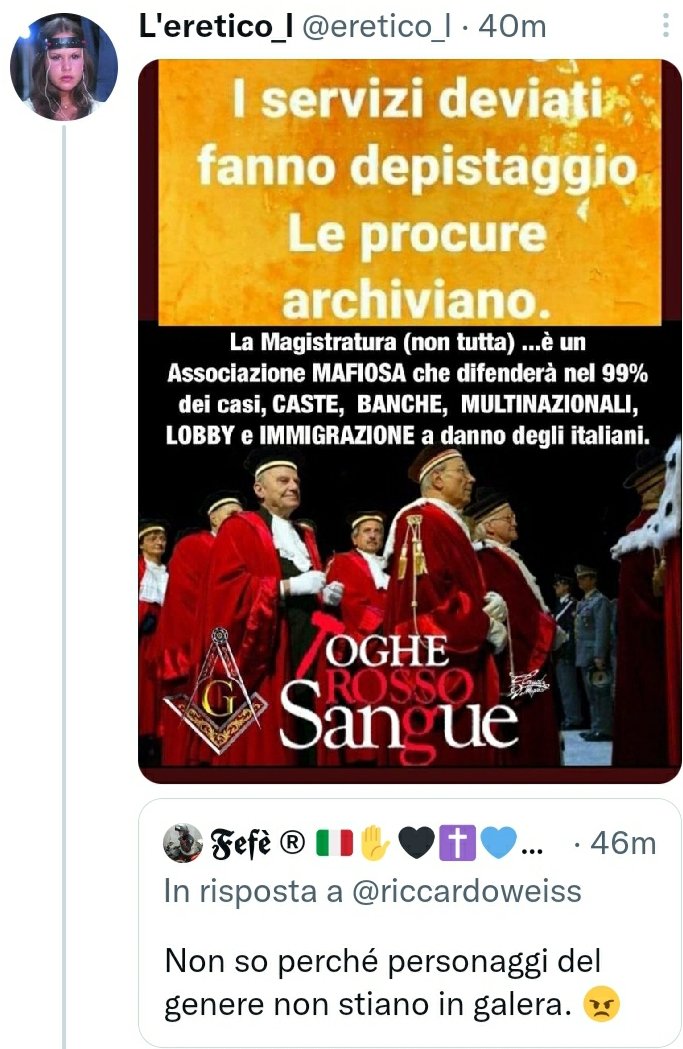Click the L'eretico_I display name
The width and height of the screenshot is (683, 1049).
(215, 27)
